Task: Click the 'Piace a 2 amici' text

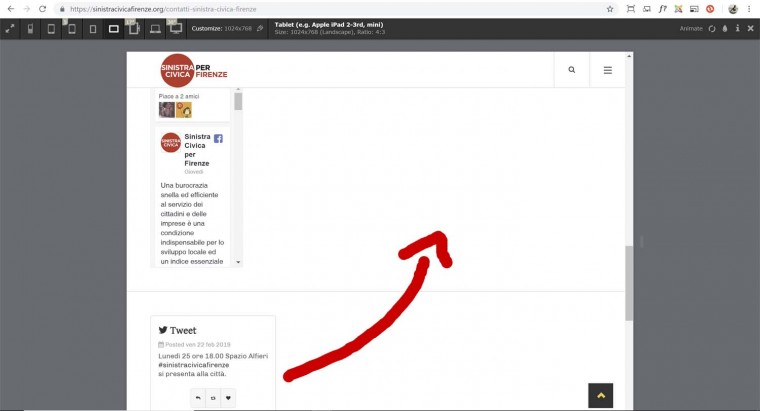Action: [x=179, y=96]
